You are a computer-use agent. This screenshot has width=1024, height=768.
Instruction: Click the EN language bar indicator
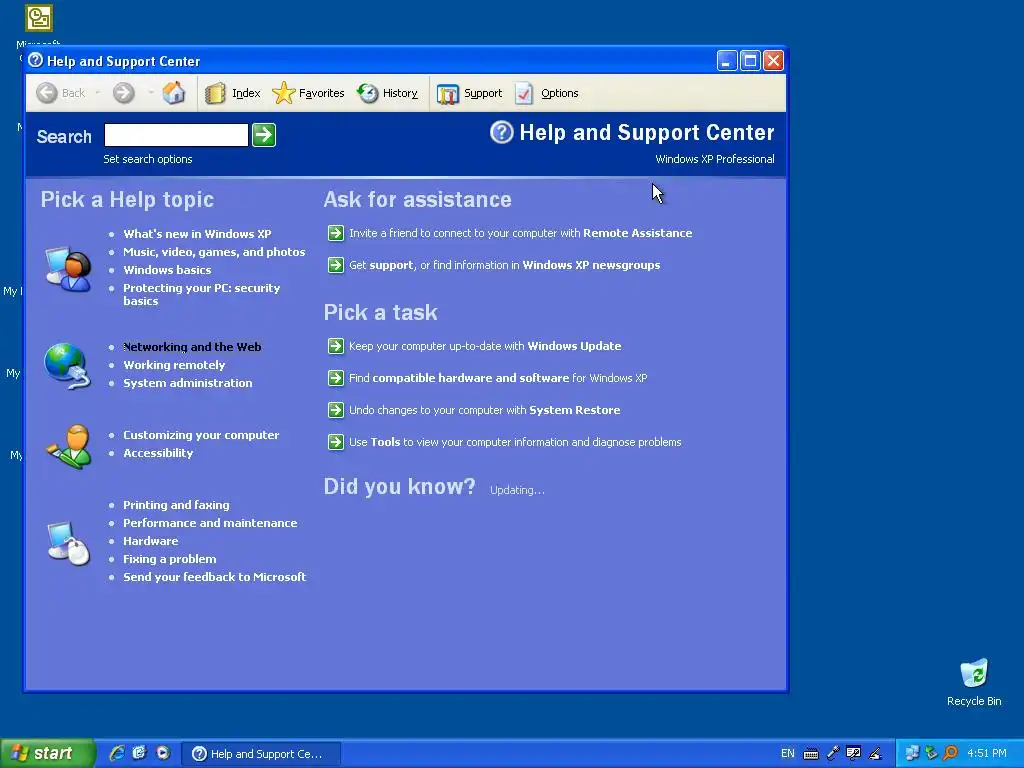coord(788,754)
